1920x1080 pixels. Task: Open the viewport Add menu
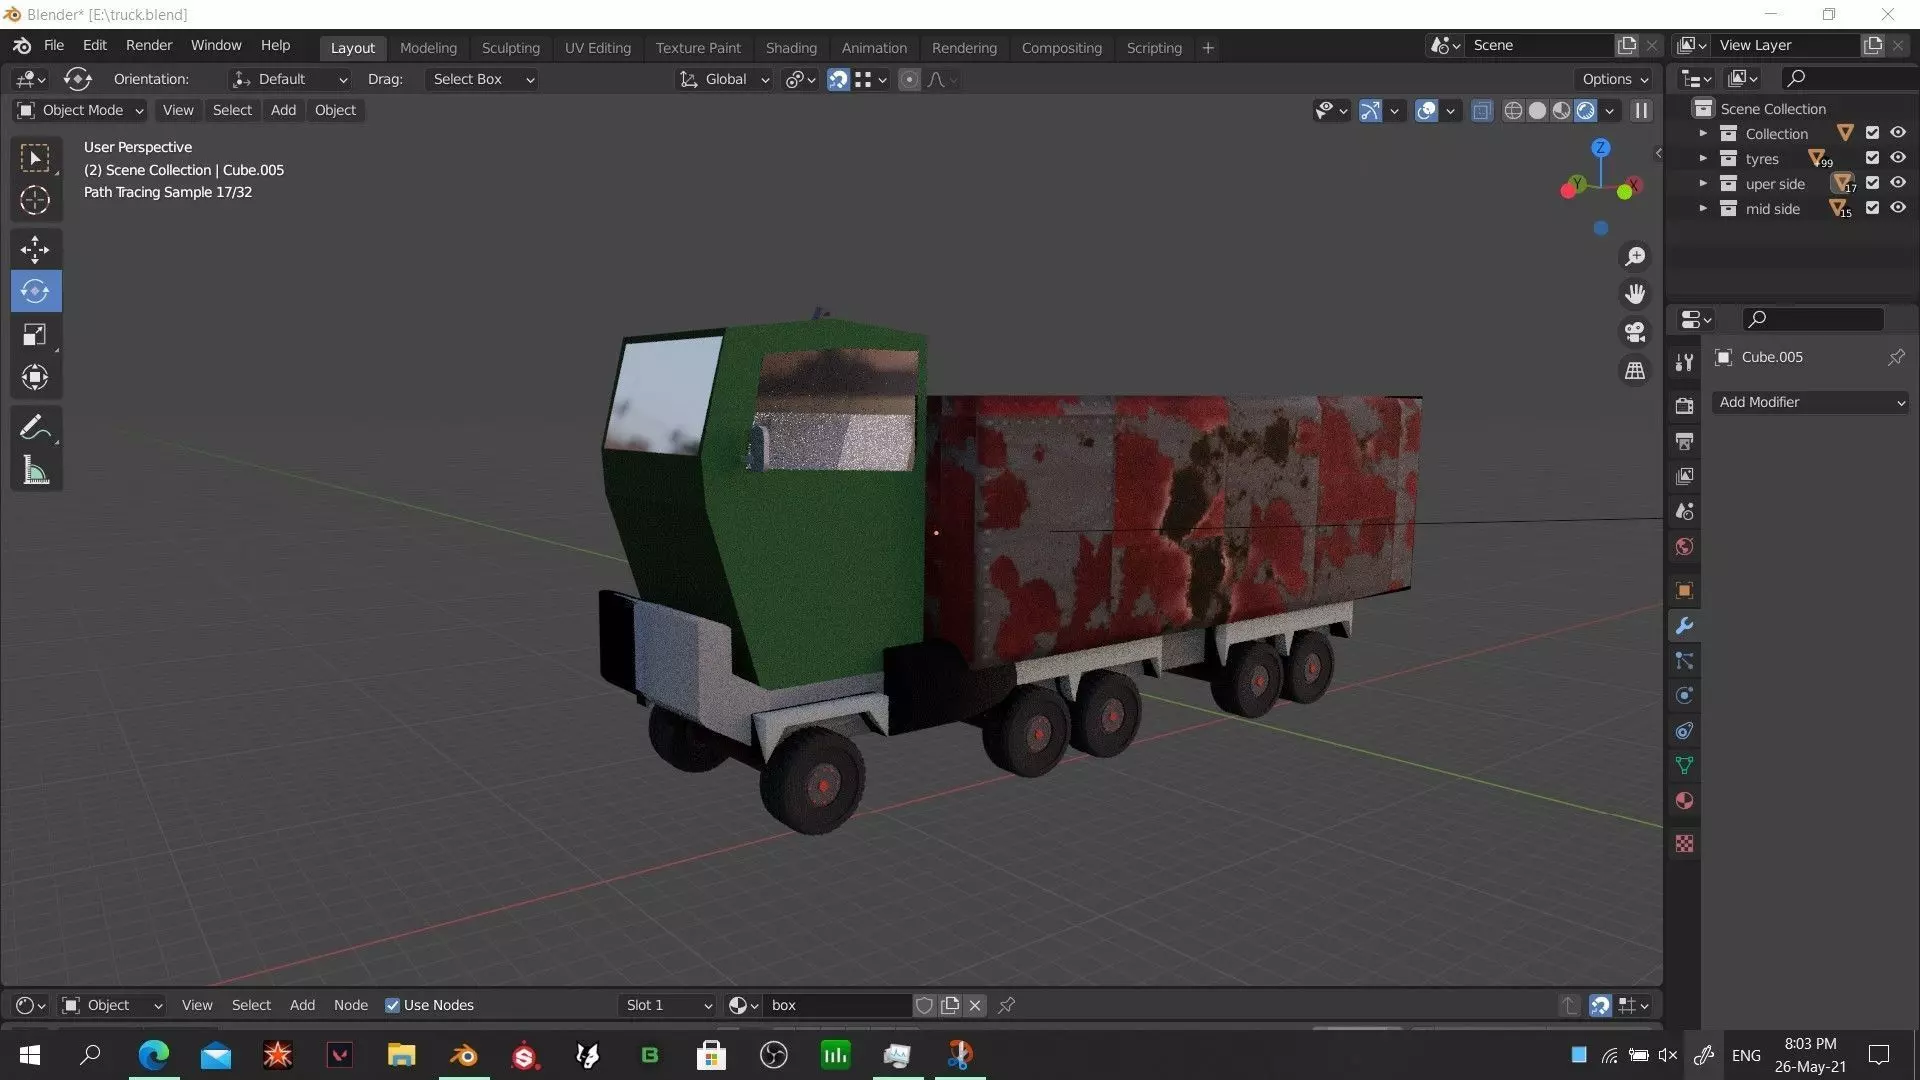pos(283,110)
